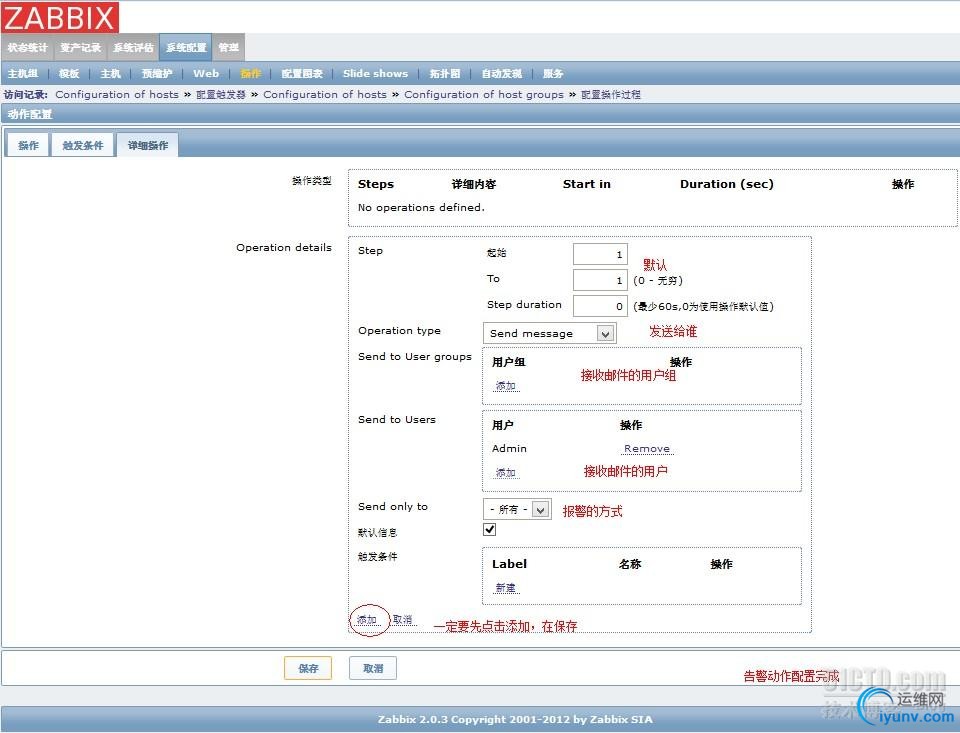Go to 自动发现 submenu
This screenshot has height=733, width=960.
click(501, 73)
